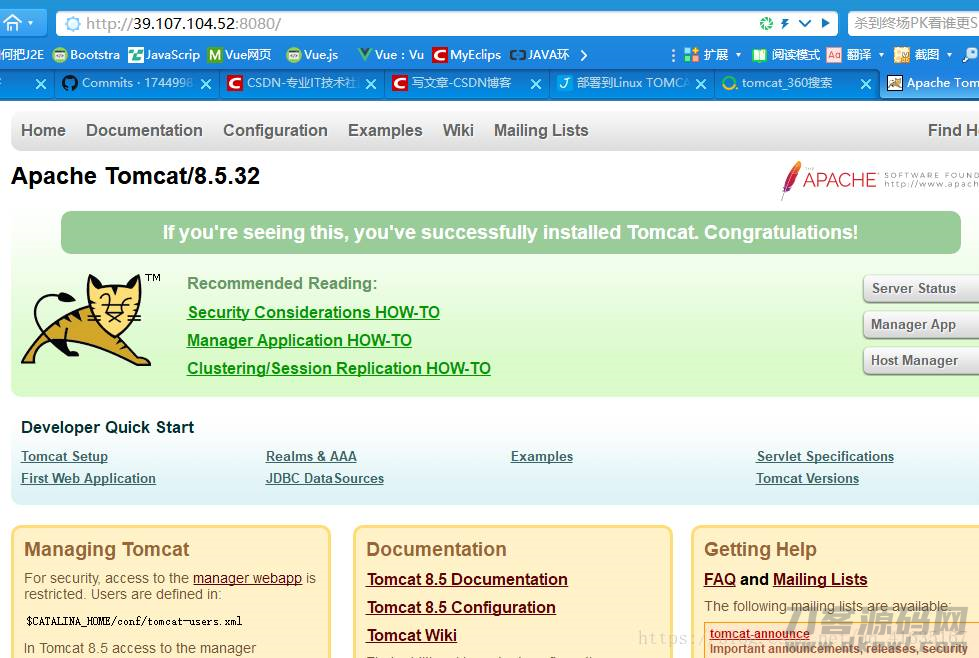
Task: Click the lightning speed-mode icon in address bar
Action: coord(785,24)
